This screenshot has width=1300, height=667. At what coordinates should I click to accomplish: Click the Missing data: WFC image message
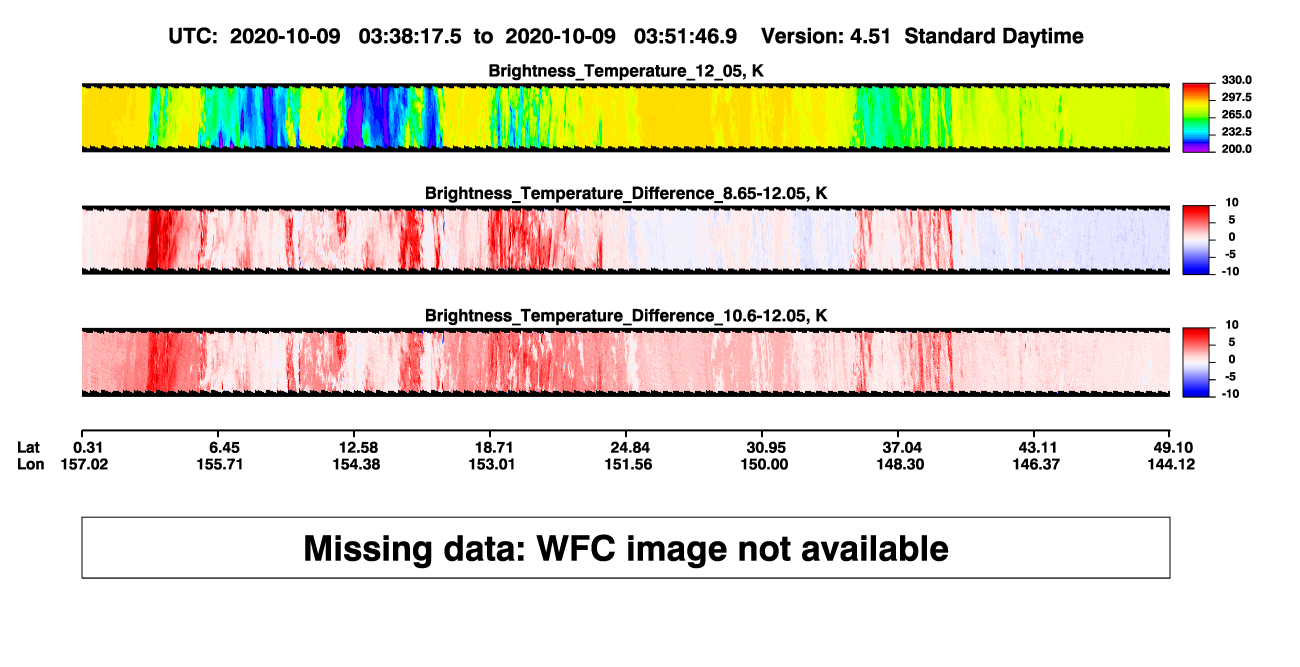click(626, 548)
